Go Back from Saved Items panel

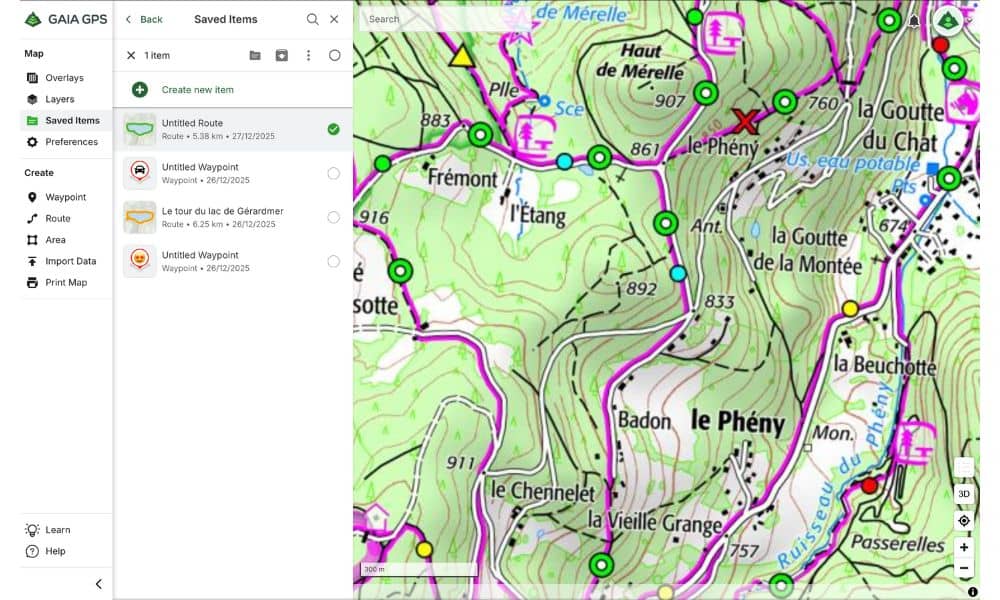(143, 19)
